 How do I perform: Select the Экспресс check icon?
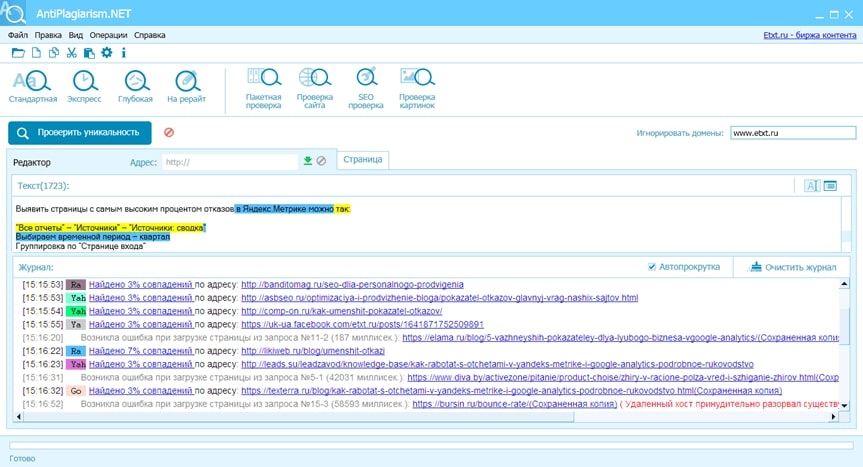coord(84,86)
